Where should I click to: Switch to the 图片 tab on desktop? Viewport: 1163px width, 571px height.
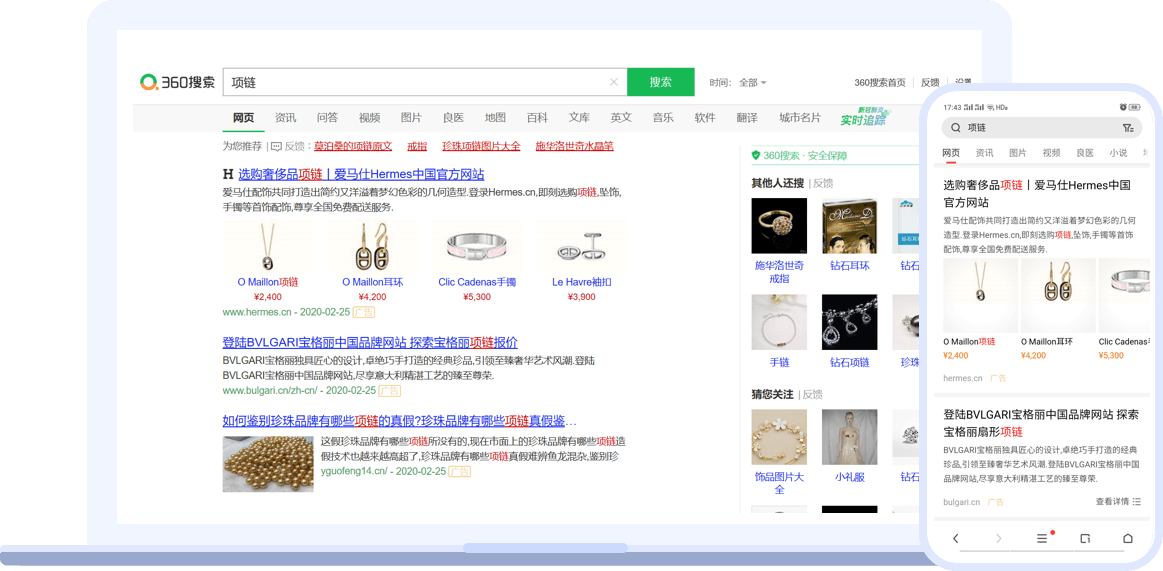pos(411,117)
